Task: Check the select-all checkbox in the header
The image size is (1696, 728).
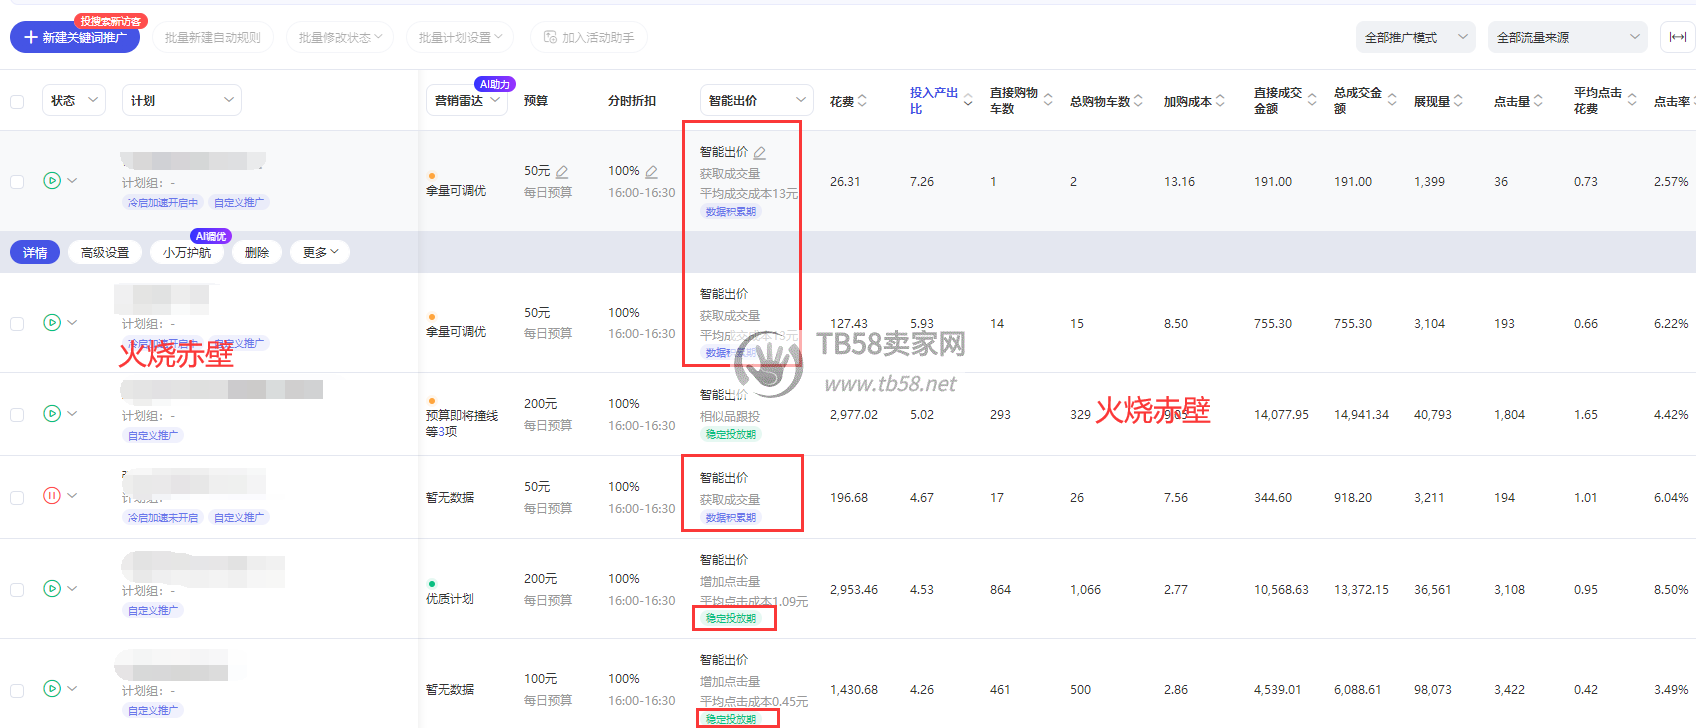Action: [17, 102]
